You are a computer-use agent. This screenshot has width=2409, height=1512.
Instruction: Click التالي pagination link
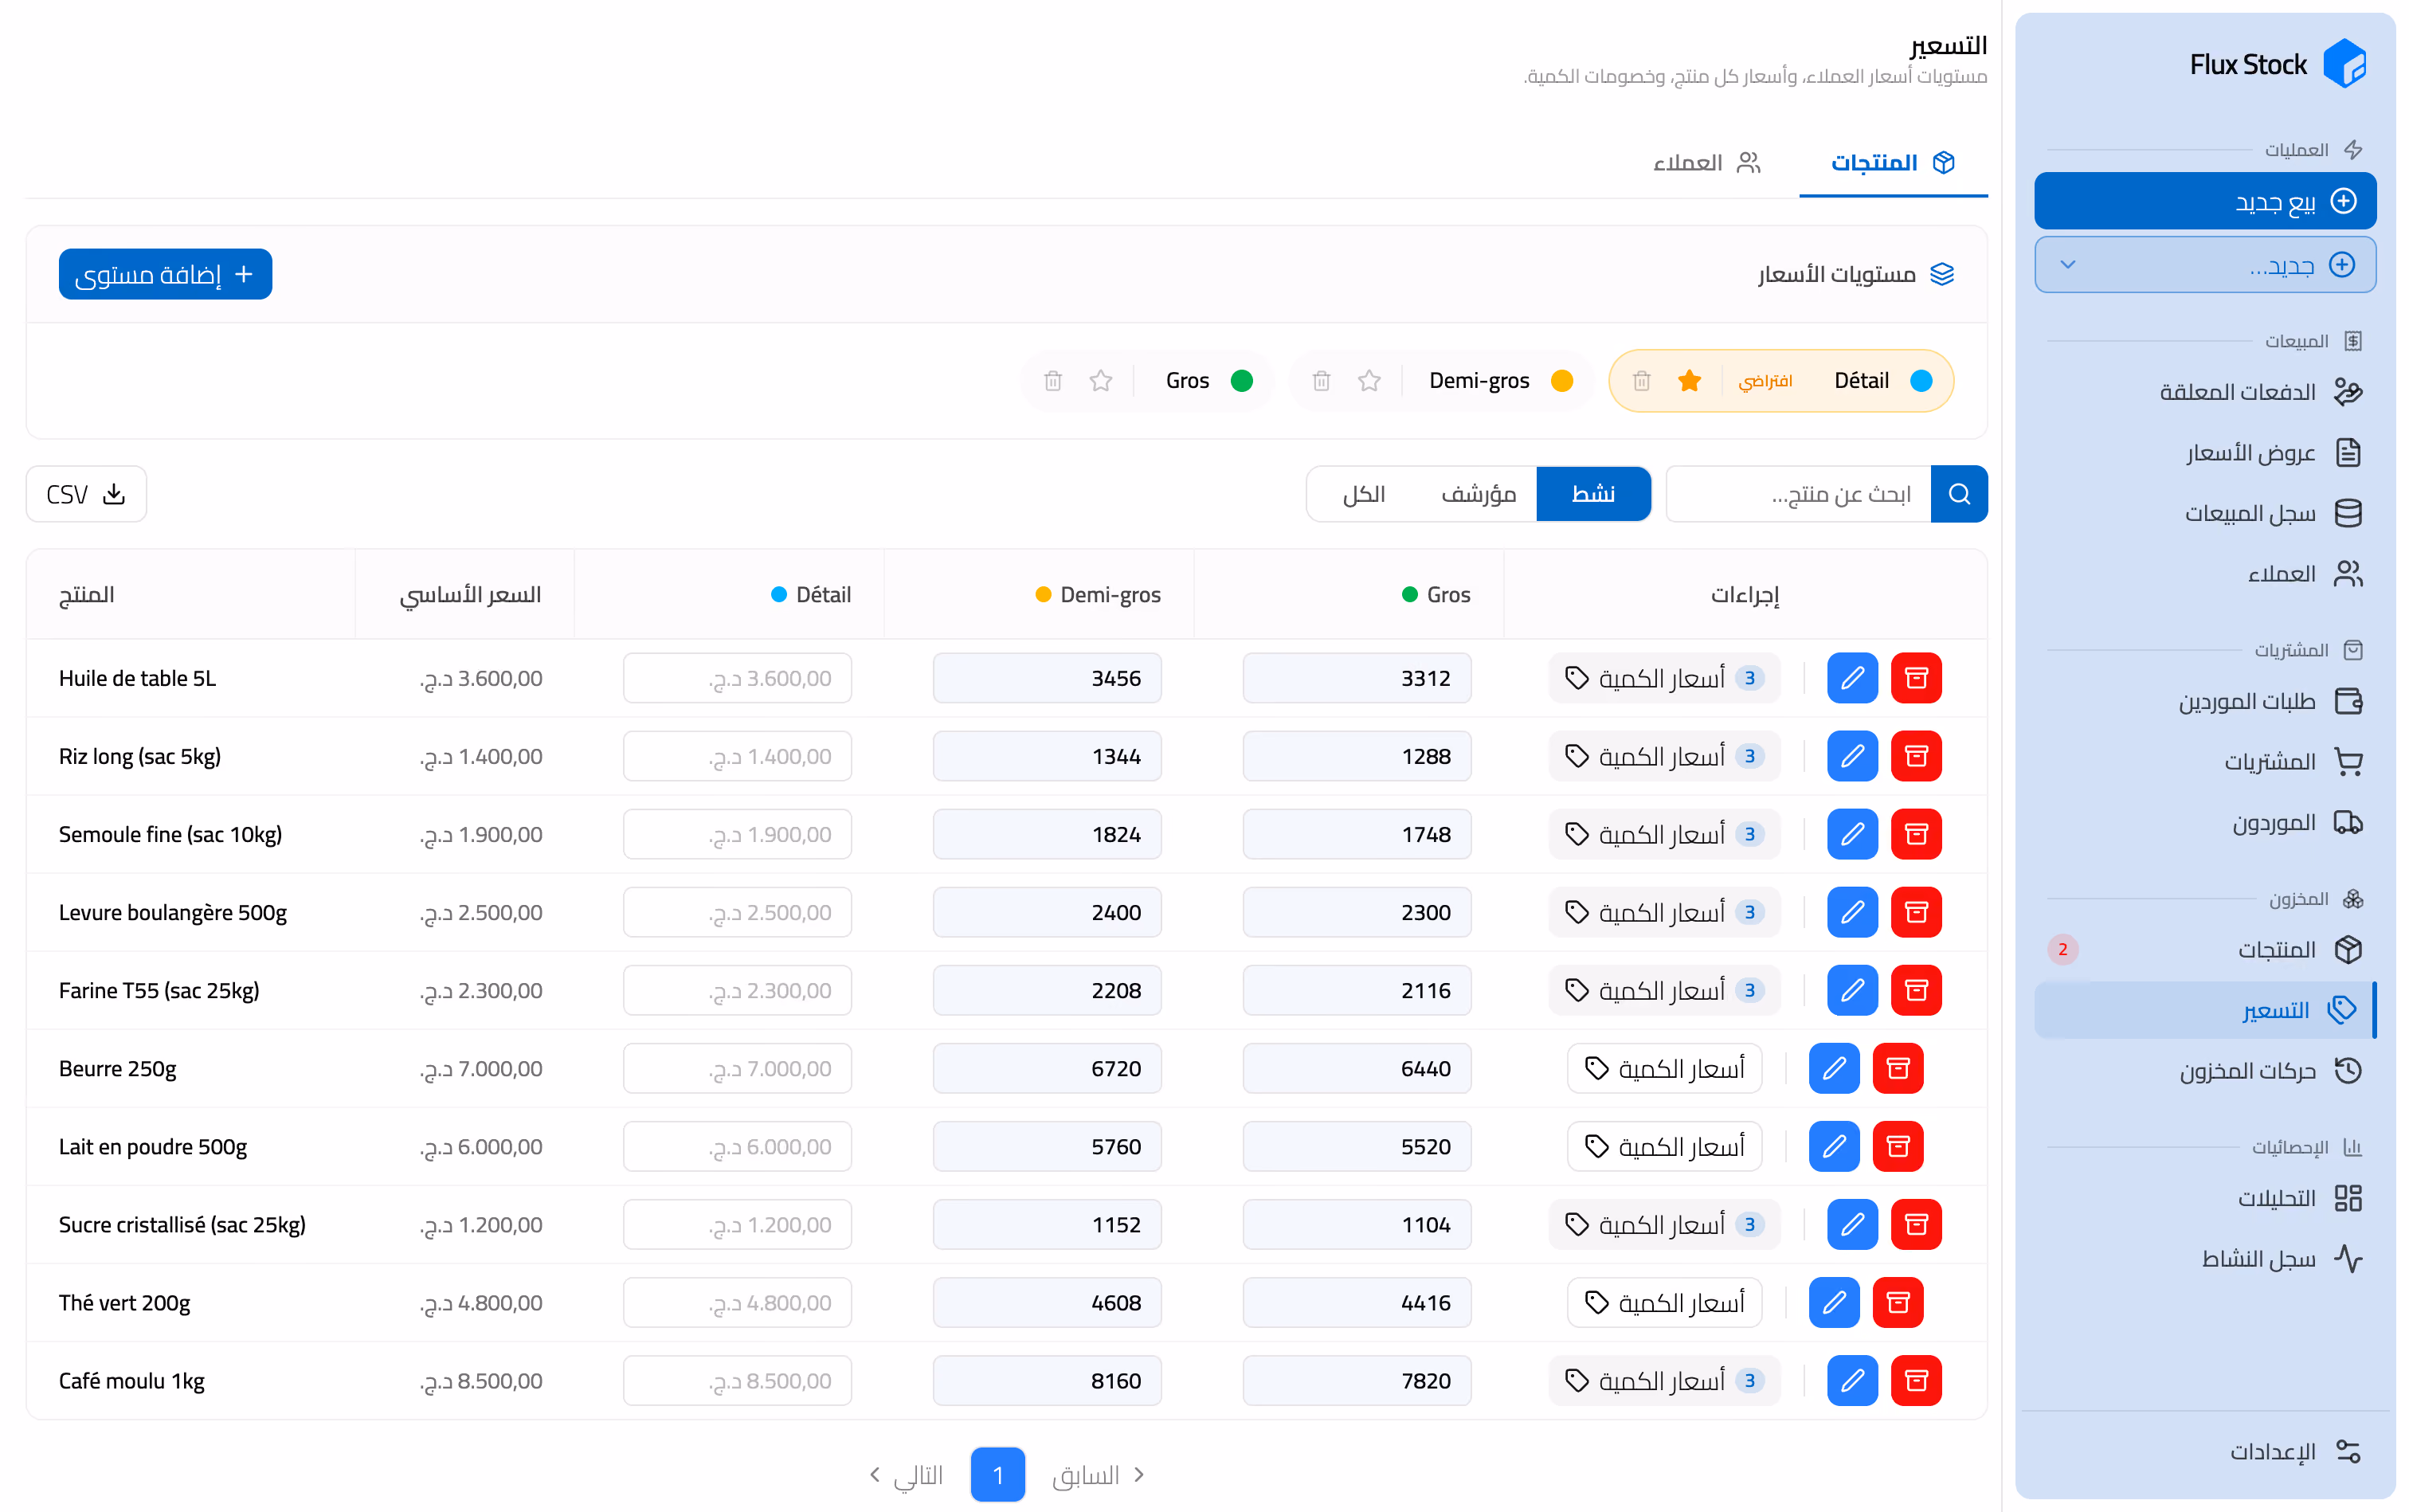(905, 1474)
